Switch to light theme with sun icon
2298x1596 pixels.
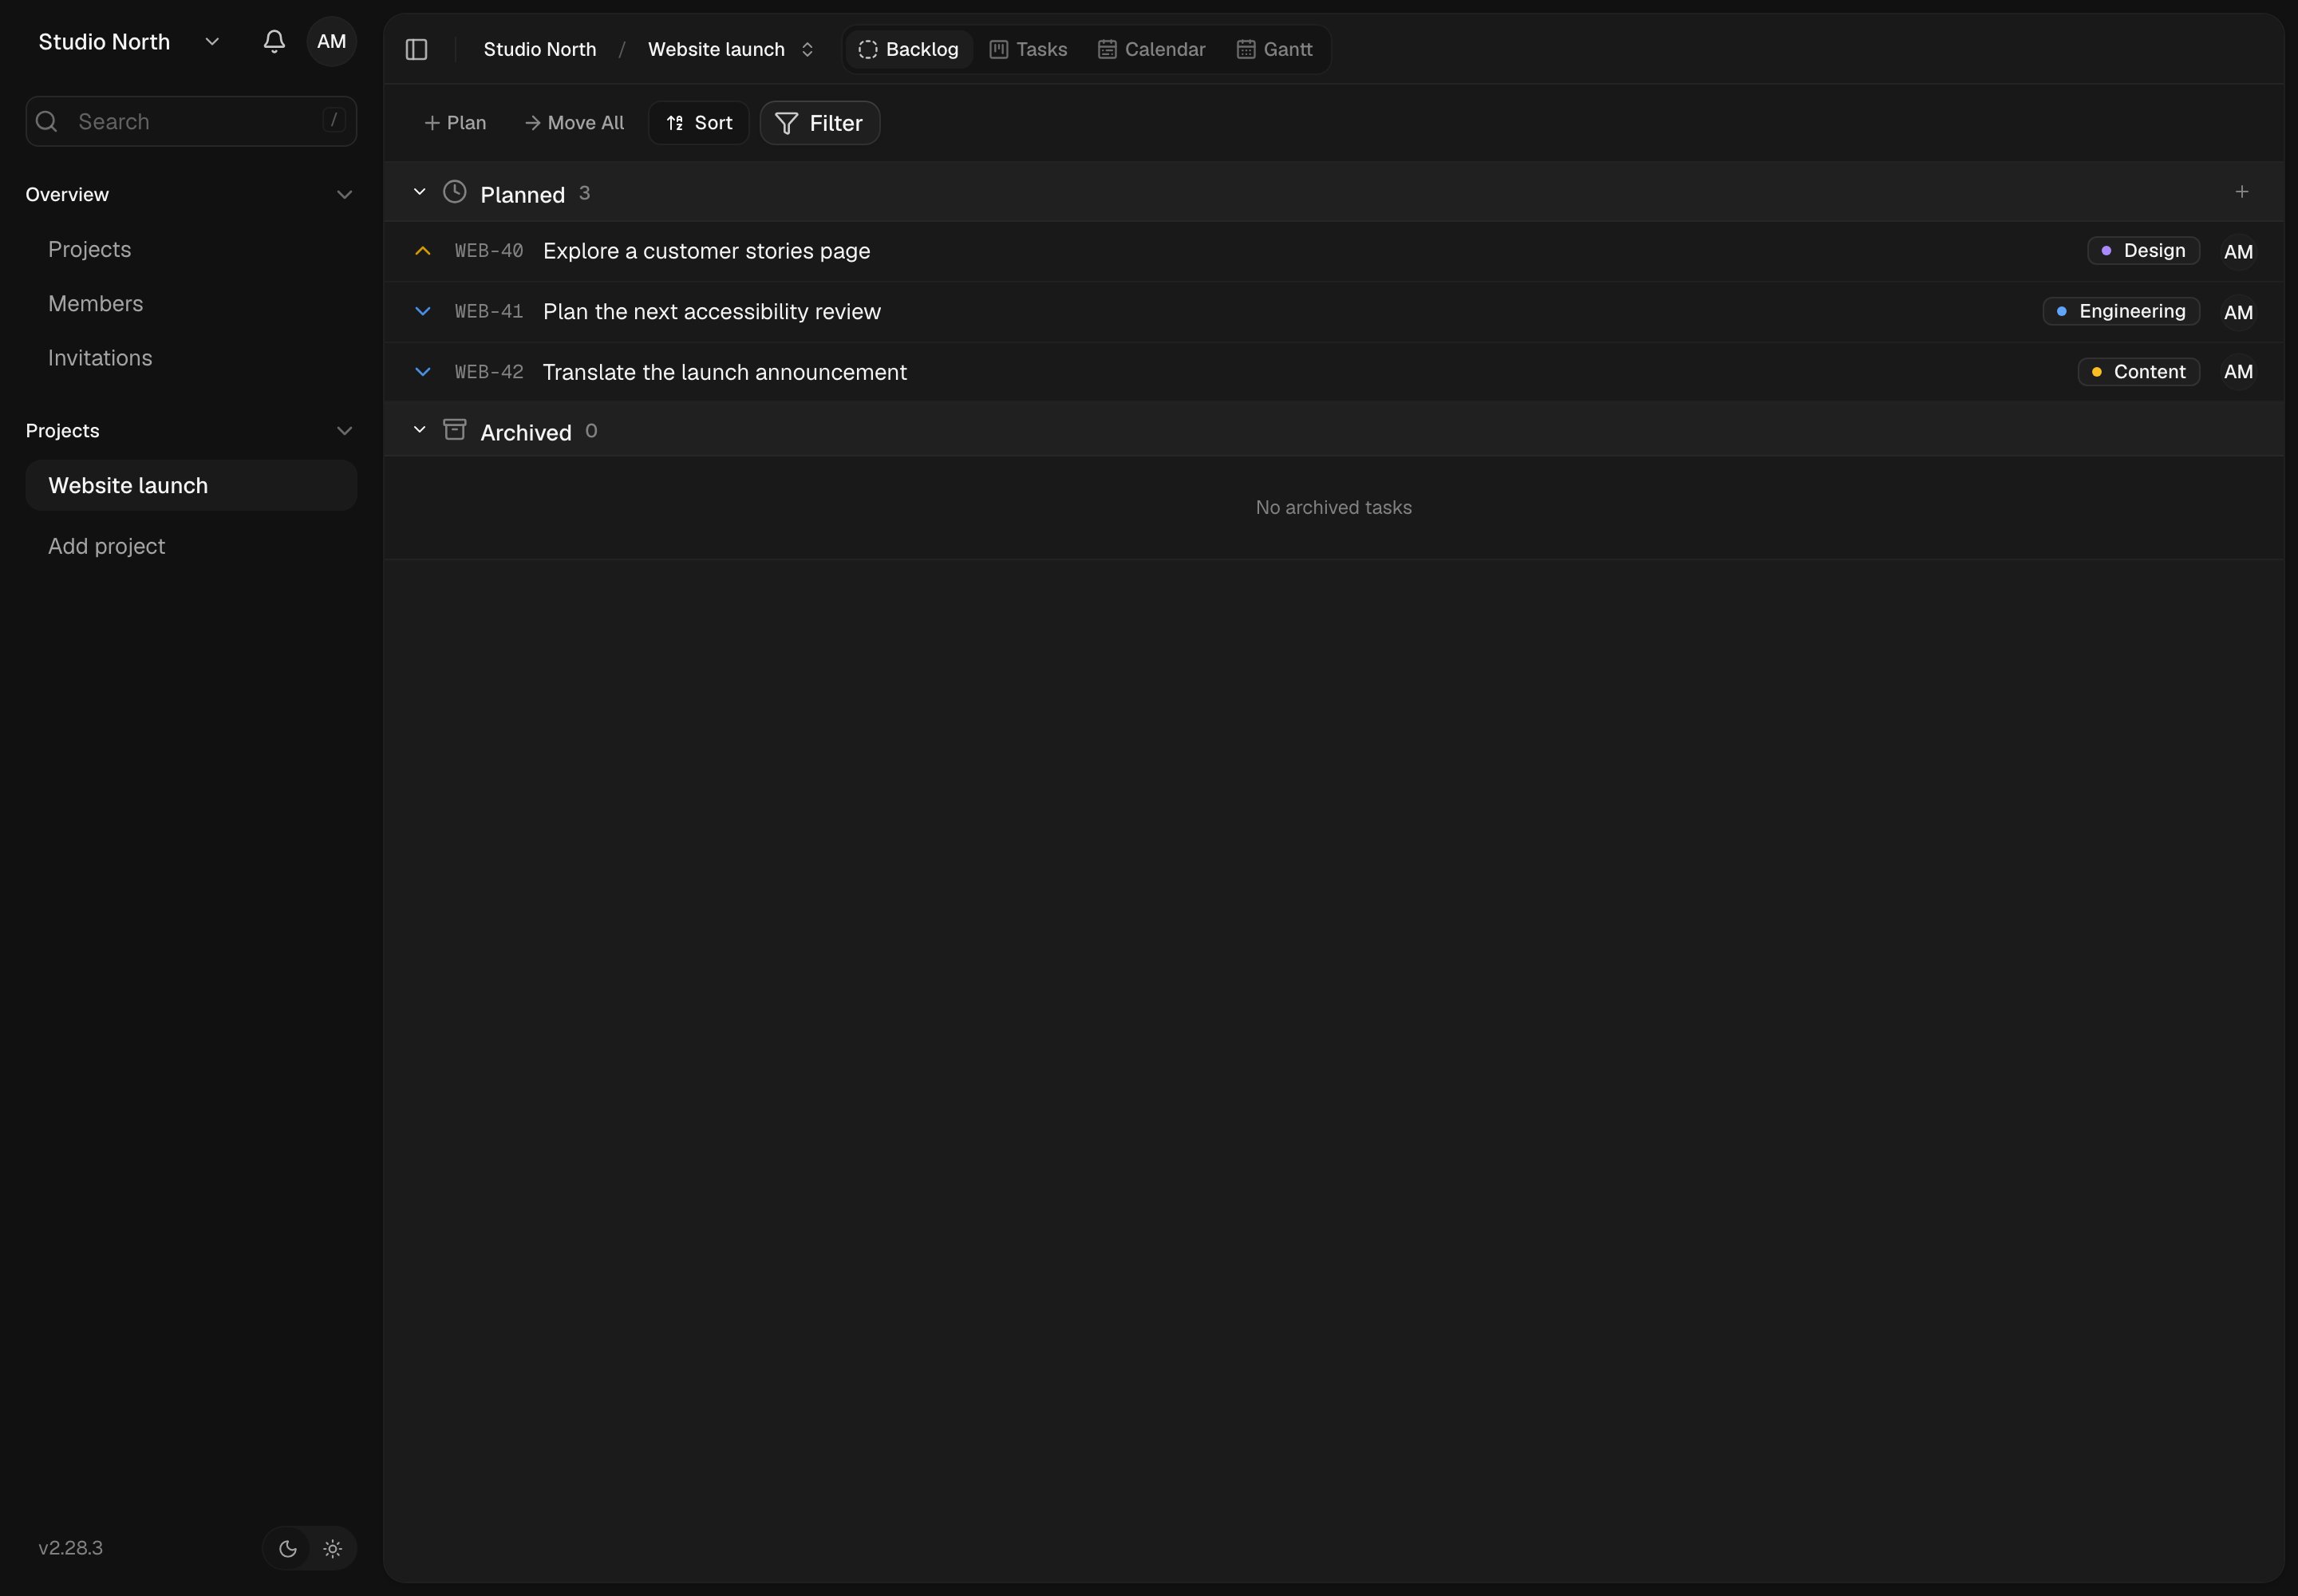point(333,1548)
